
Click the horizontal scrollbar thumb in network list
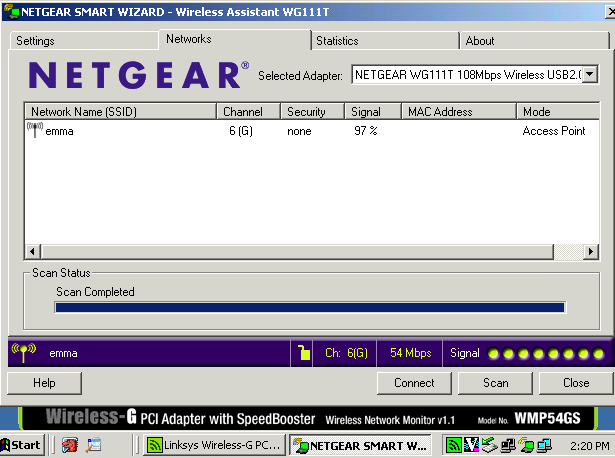(297, 251)
